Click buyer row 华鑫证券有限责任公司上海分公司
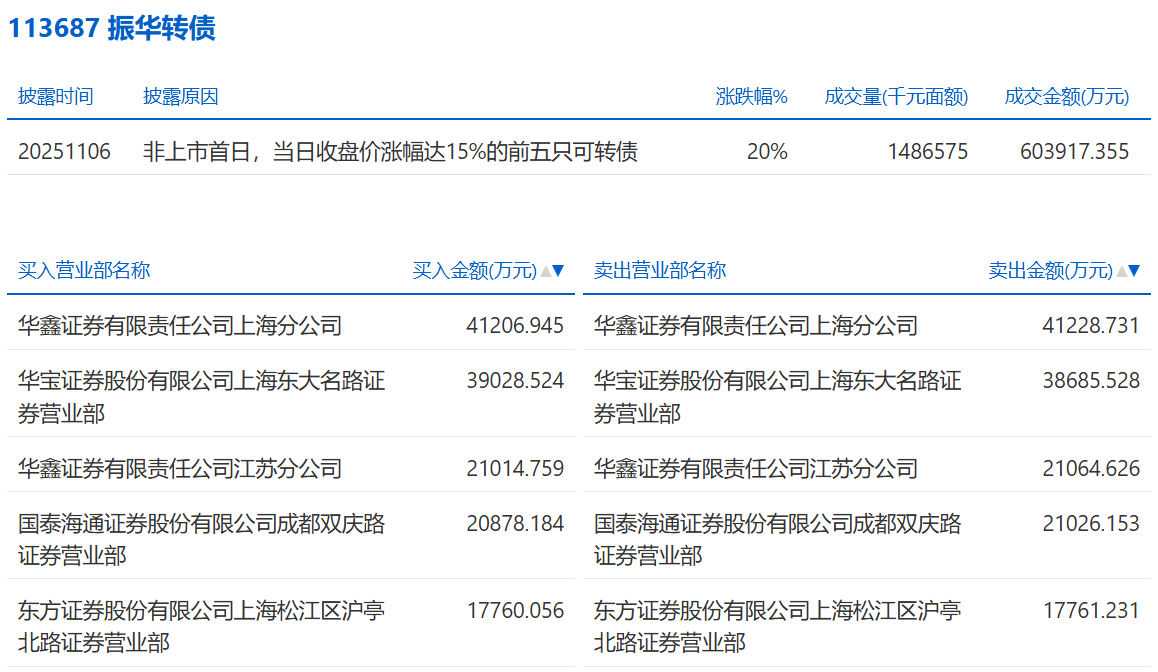The width and height of the screenshot is (1158, 672). pyautogui.click(x=180, y=326)
